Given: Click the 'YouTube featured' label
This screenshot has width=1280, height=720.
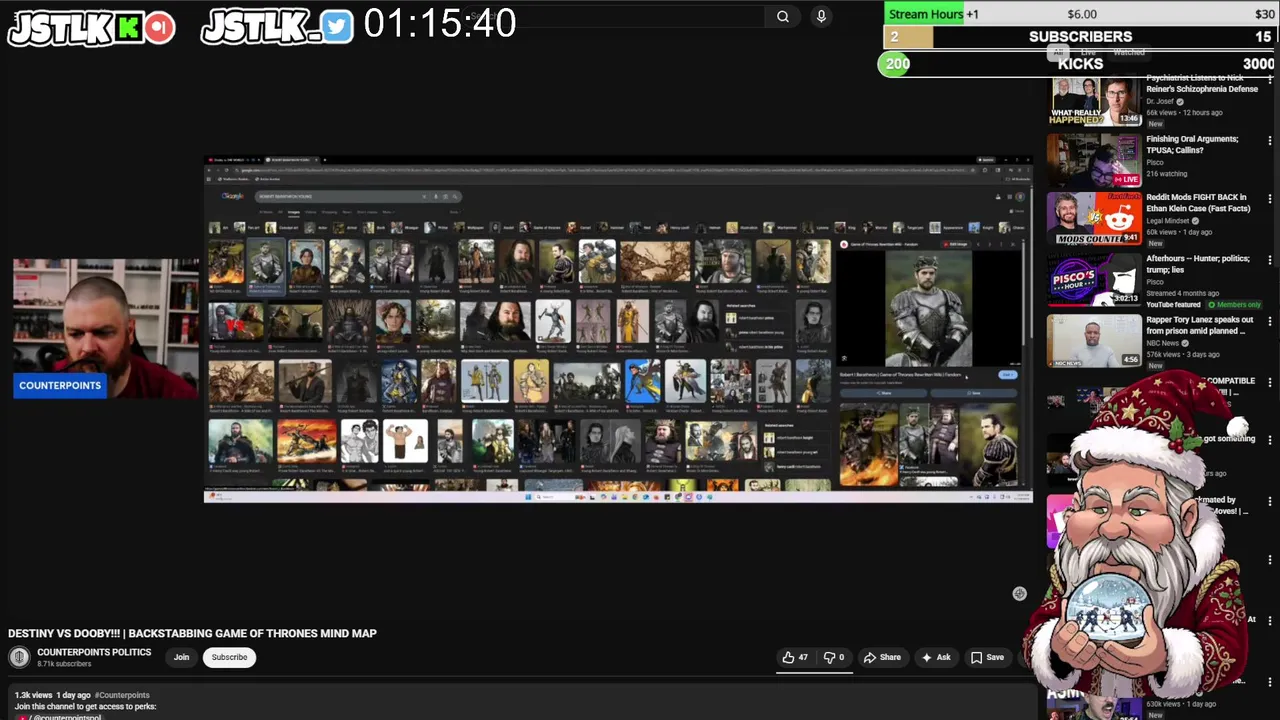Looking at the screenshot, I should [x=1173, y=304].
